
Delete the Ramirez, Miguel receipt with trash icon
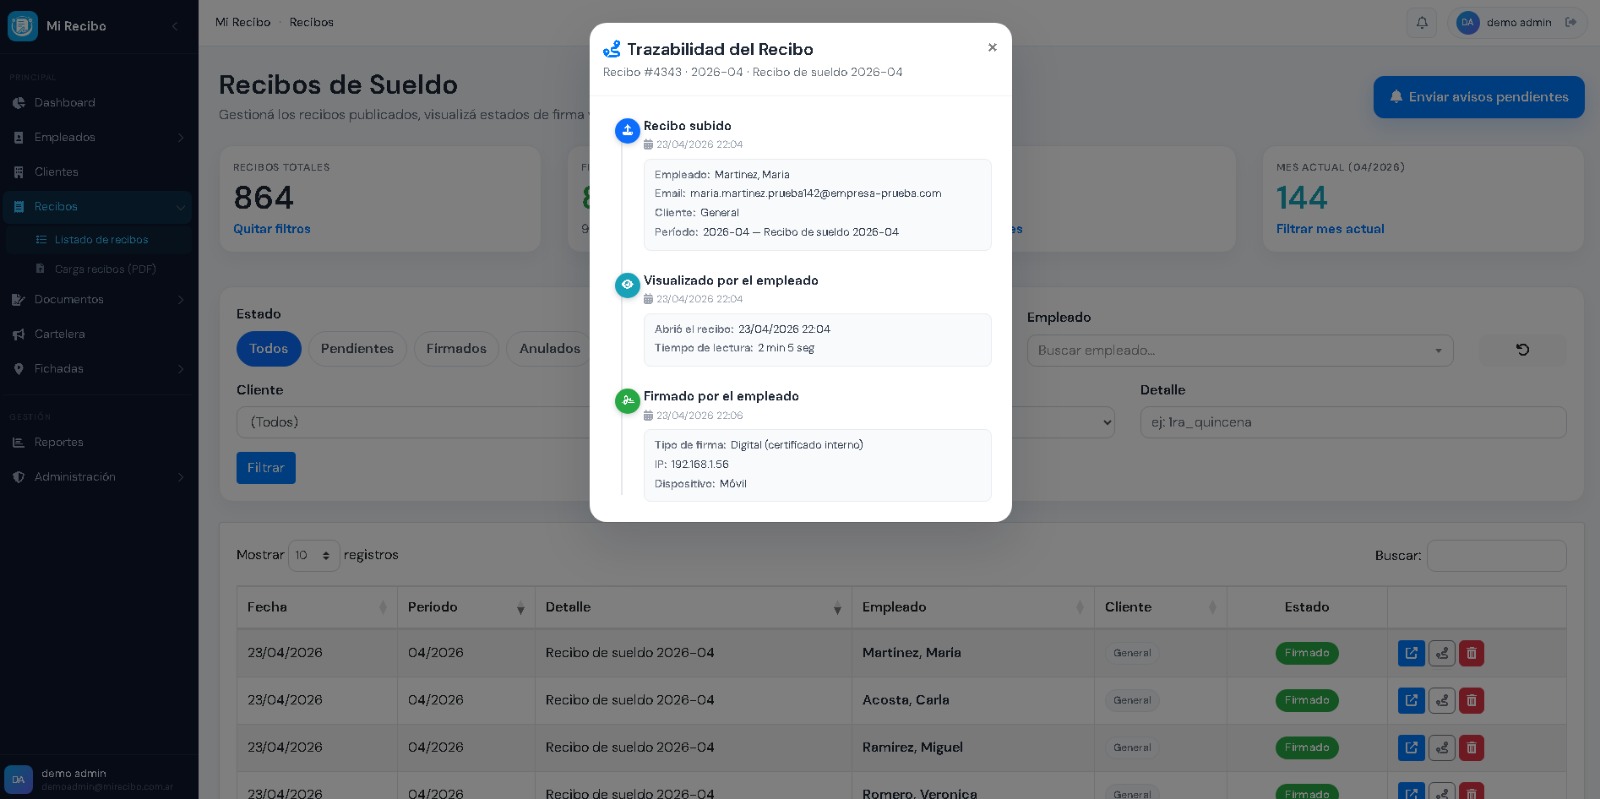[x=1471, y=748]
